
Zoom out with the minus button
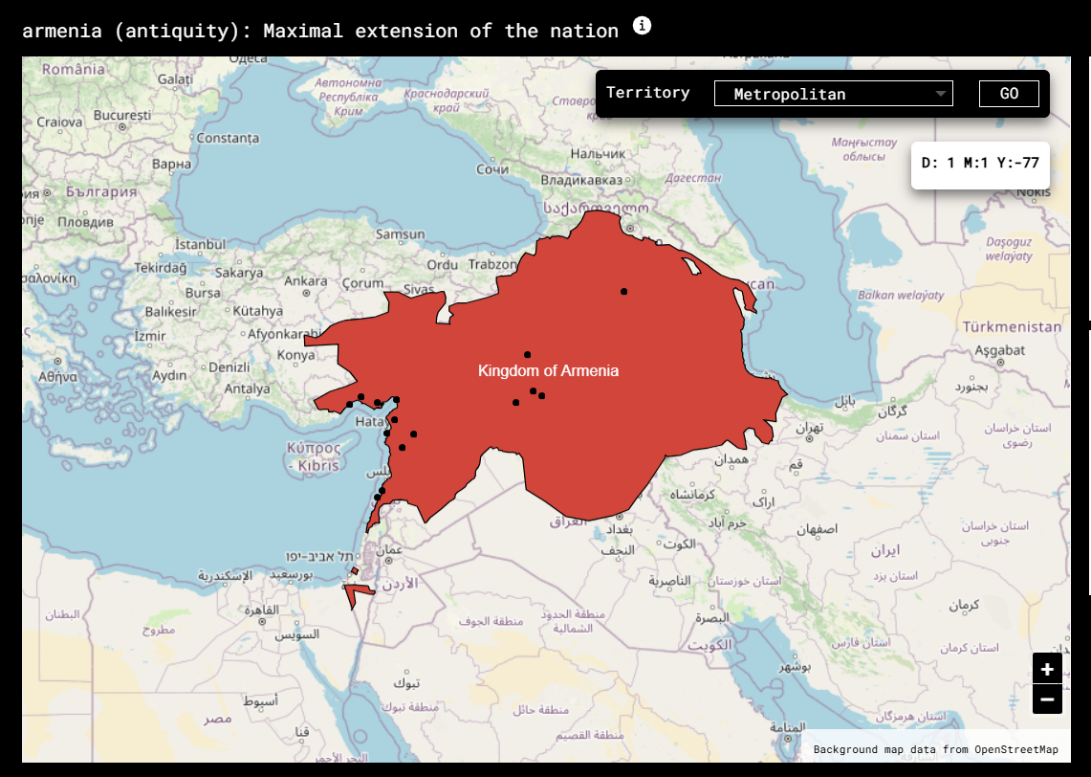1047,699
